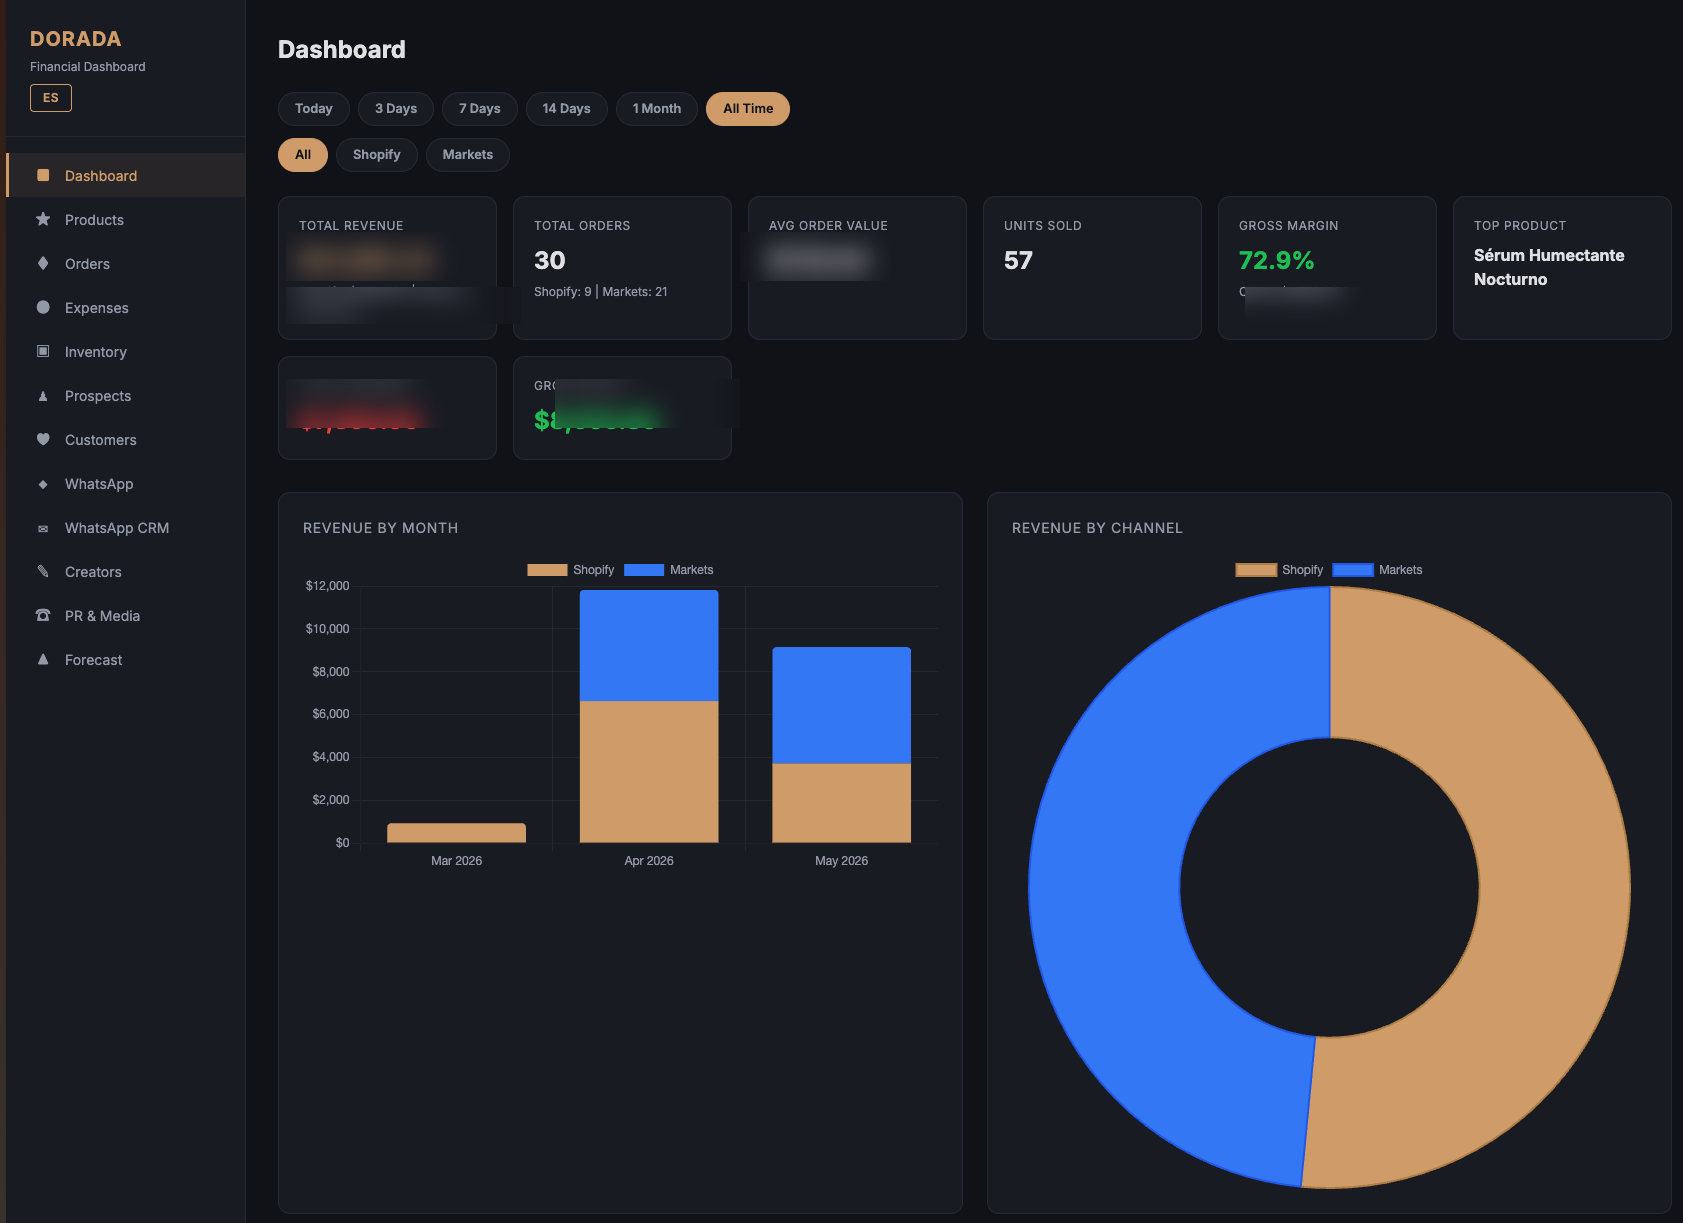Select the 1 Month range

pyautogui.click(x=657, y=109)
